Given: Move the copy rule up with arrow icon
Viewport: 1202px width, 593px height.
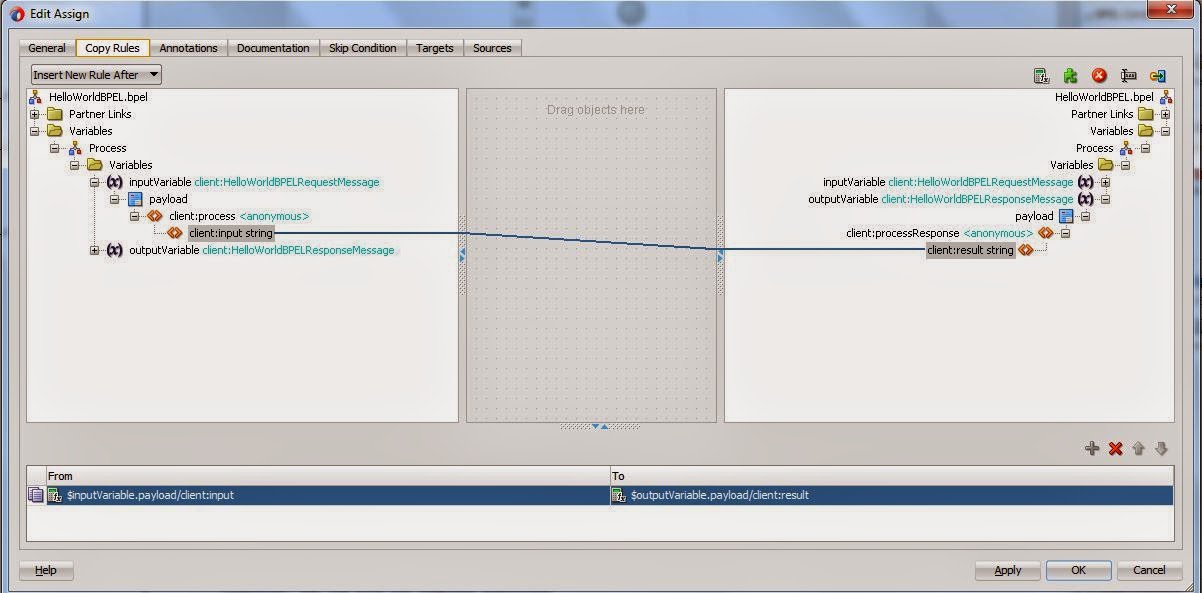Looking at the screenshot, I should click(x=1139, y=448).
